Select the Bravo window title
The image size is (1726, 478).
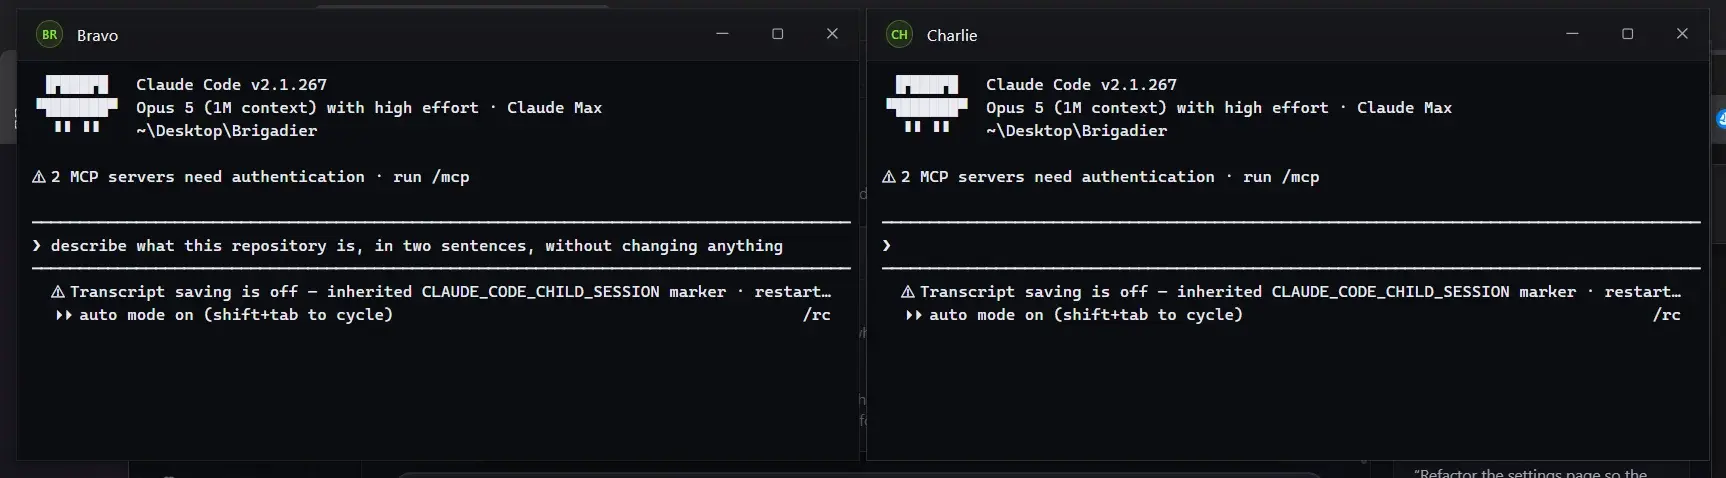[x=98, y=35]
